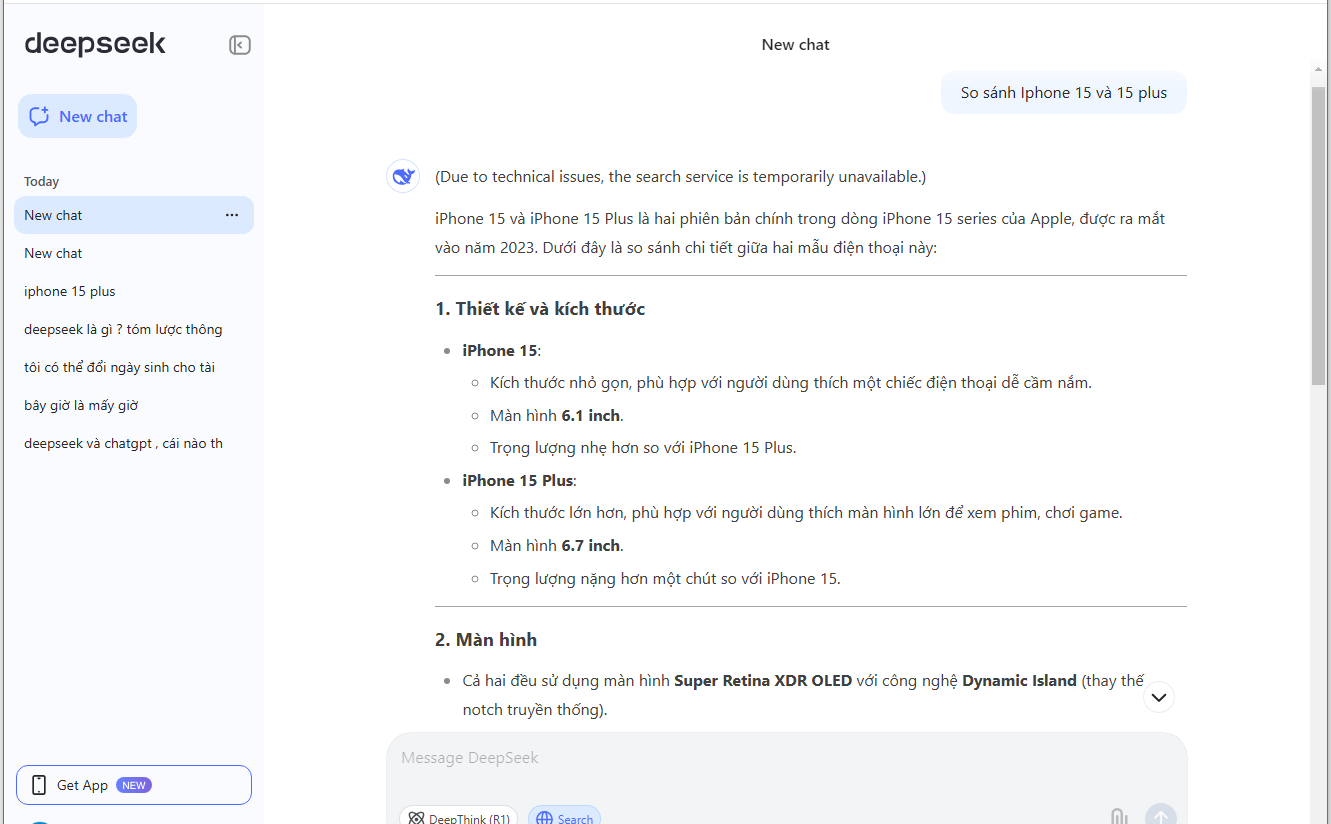Click the NEW badge next to Get App
The width and height of the screenshot is (1331, 824).
click(134, 785)
